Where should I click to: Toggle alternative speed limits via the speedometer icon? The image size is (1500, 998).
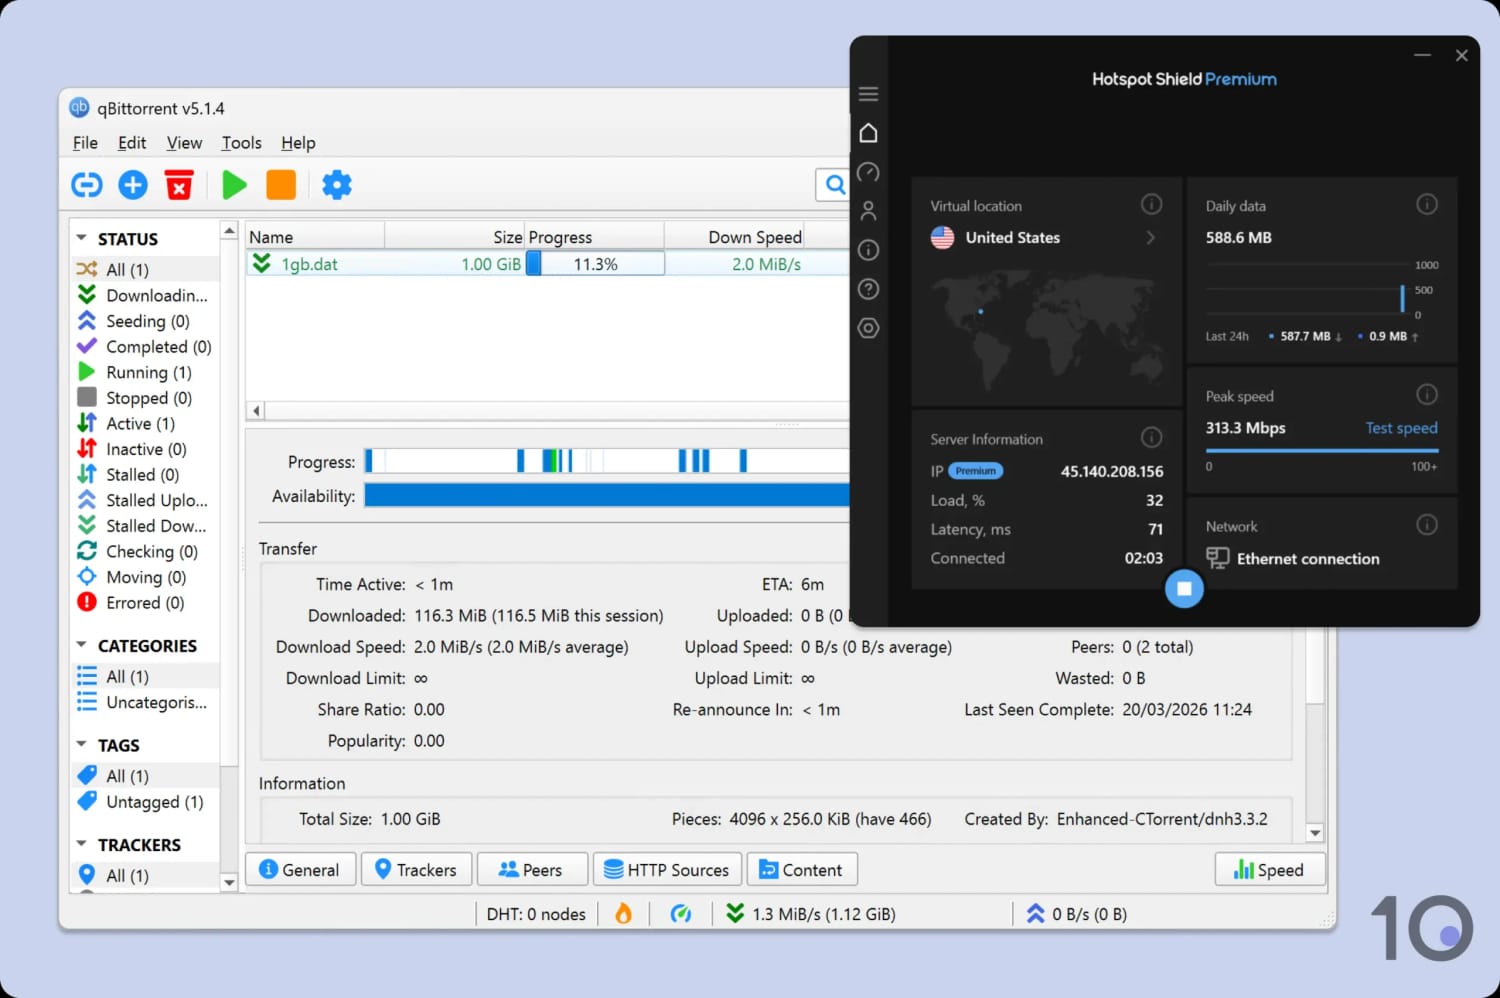[x=682, y=913]
